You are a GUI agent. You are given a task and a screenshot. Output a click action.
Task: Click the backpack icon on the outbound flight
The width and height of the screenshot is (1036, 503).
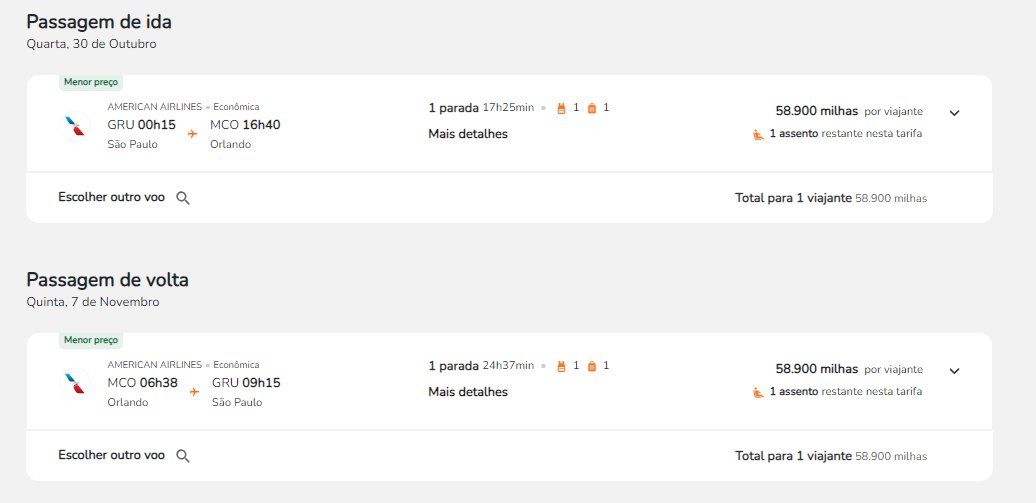point(561,108)
